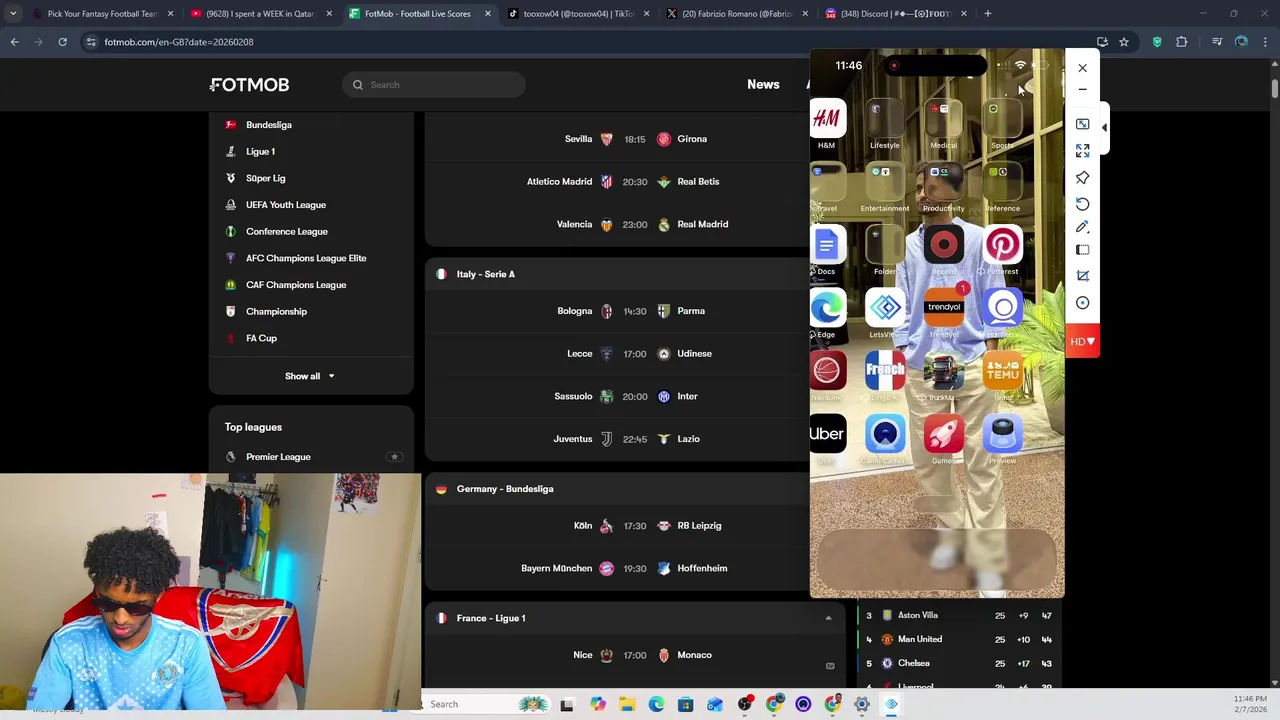This screenshot has width=1280, height=720.
Task: Open Pinterest app on phone screen
Action: click(1002, 245)
